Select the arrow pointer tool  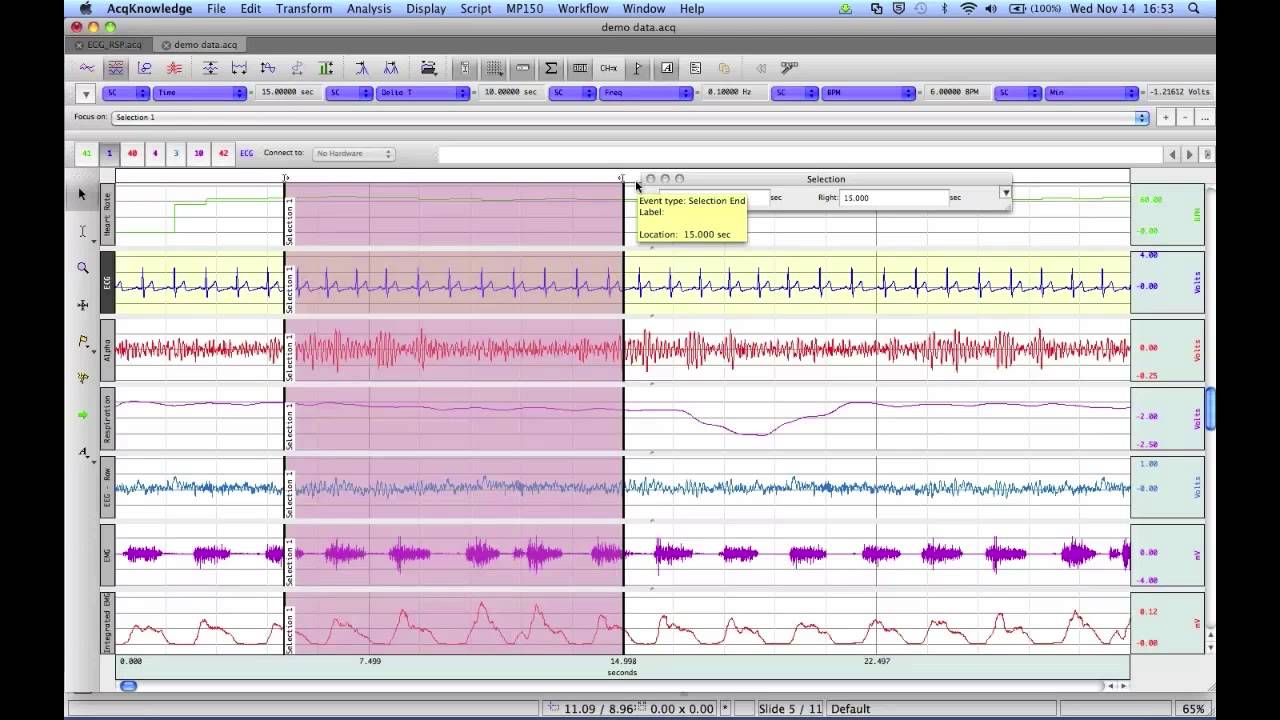[x=83, y=195]
